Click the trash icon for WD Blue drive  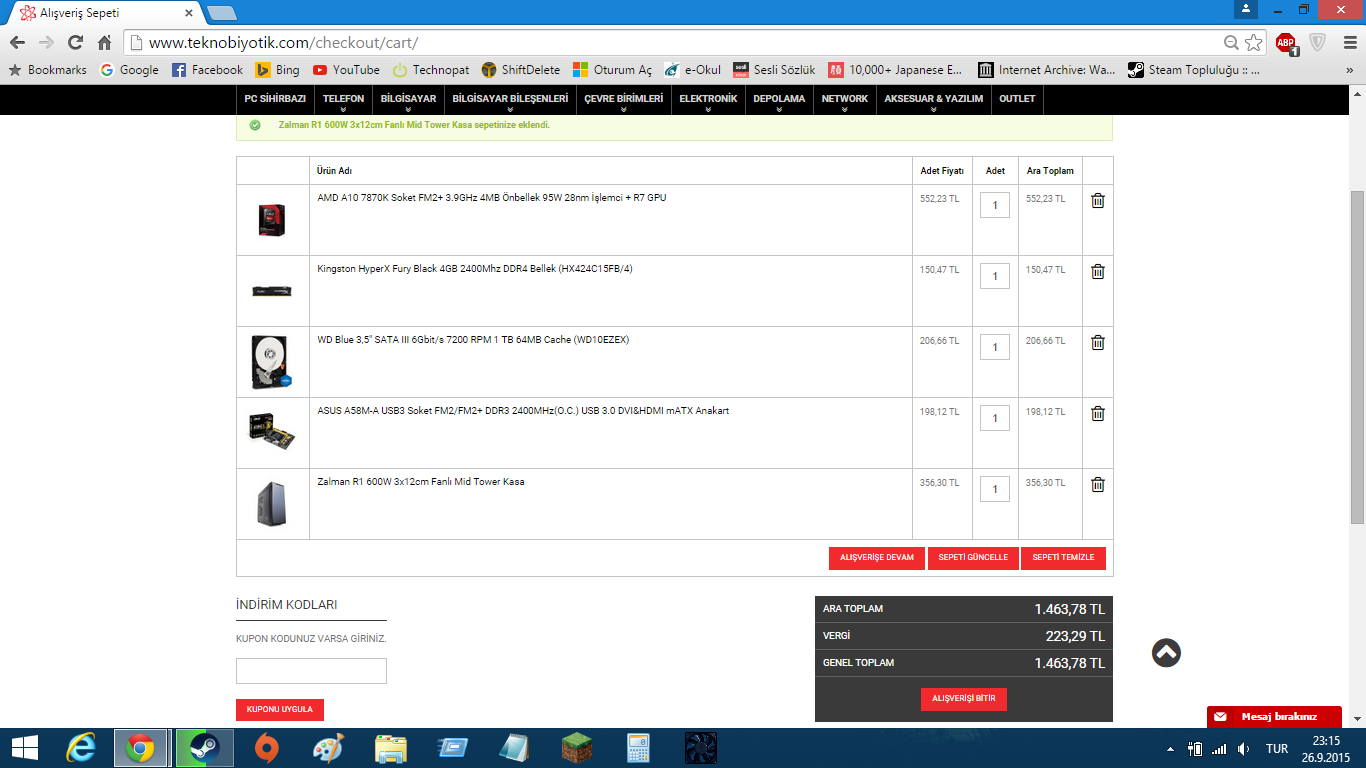pyautogui.click(x=1097, y=342)
